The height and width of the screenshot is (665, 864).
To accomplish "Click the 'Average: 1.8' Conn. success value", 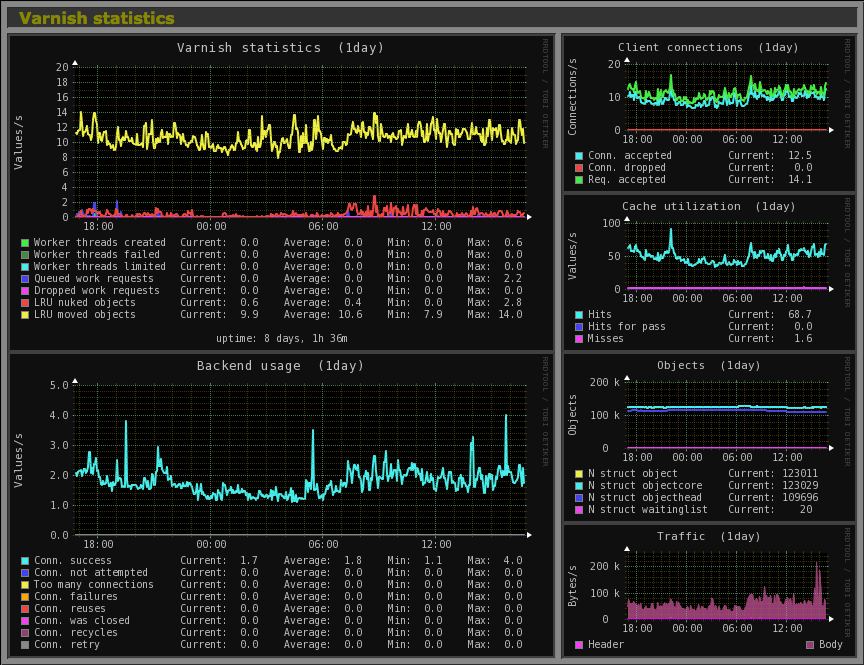I will pos(323,560).
